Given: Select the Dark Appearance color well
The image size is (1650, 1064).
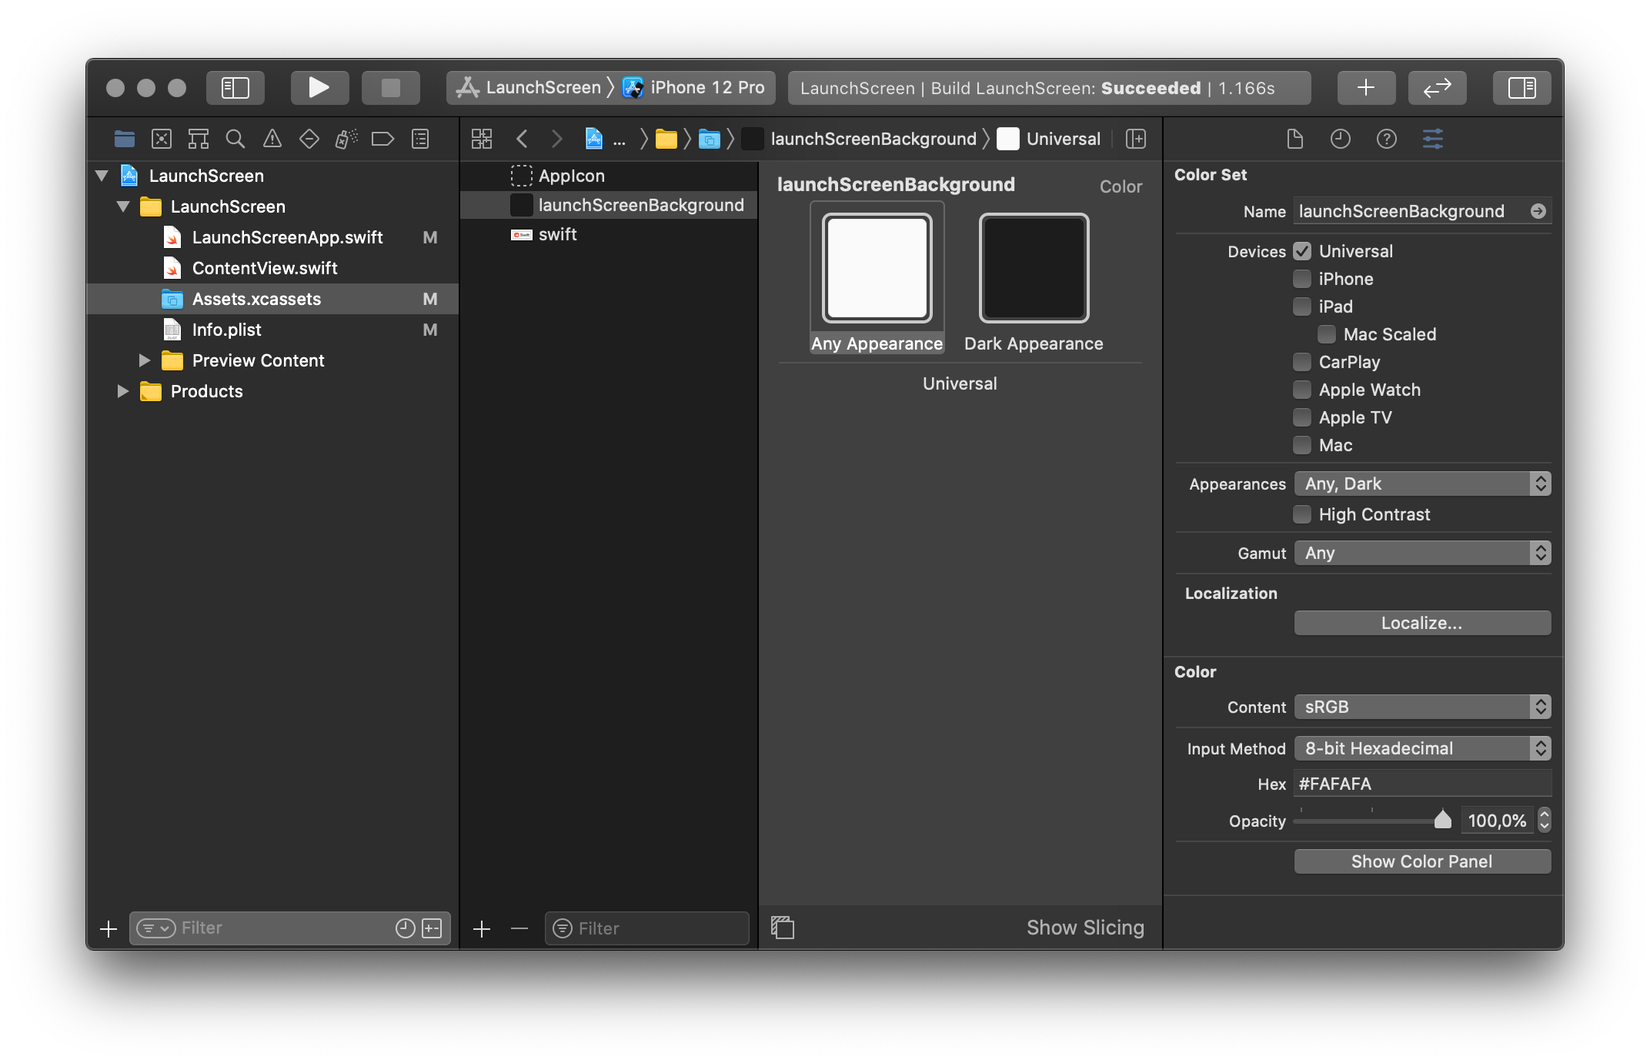Looking at the screenshot, I should click(1033, 268).
